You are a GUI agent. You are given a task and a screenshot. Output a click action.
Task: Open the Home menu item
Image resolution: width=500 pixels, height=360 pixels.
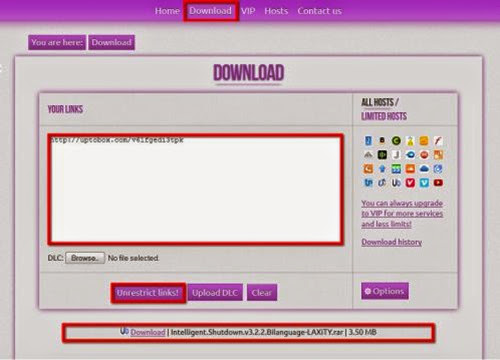pyautogui.click(x=167, y=11)
